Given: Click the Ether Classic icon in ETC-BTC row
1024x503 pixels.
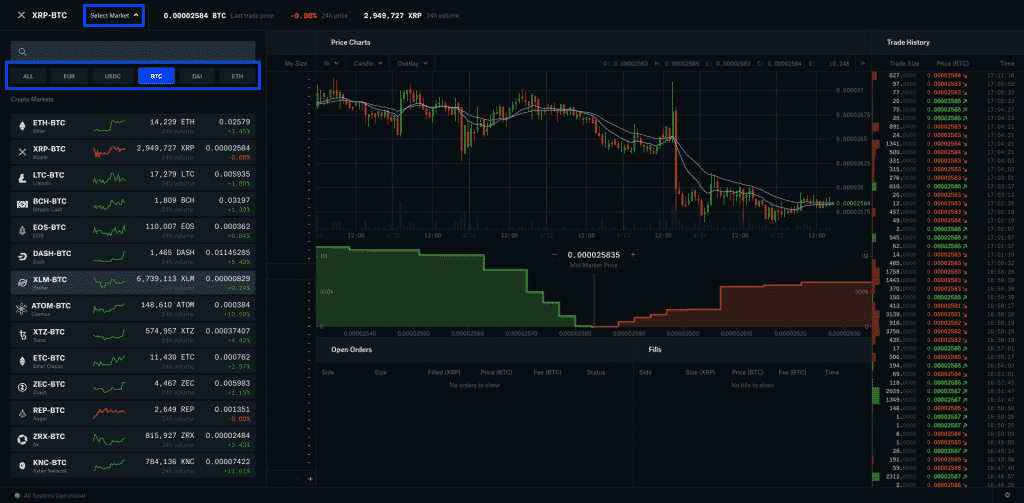Looking at the screenshot, I should [x=22, y=361].
